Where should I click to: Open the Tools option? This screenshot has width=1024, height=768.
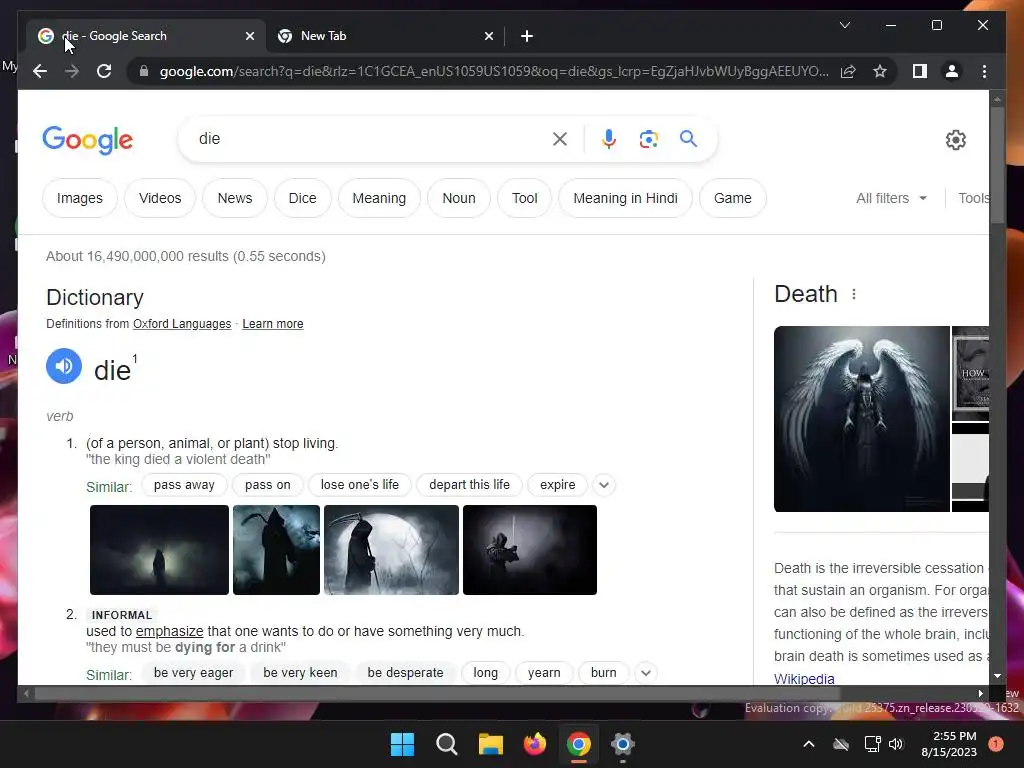pos(973,198)
